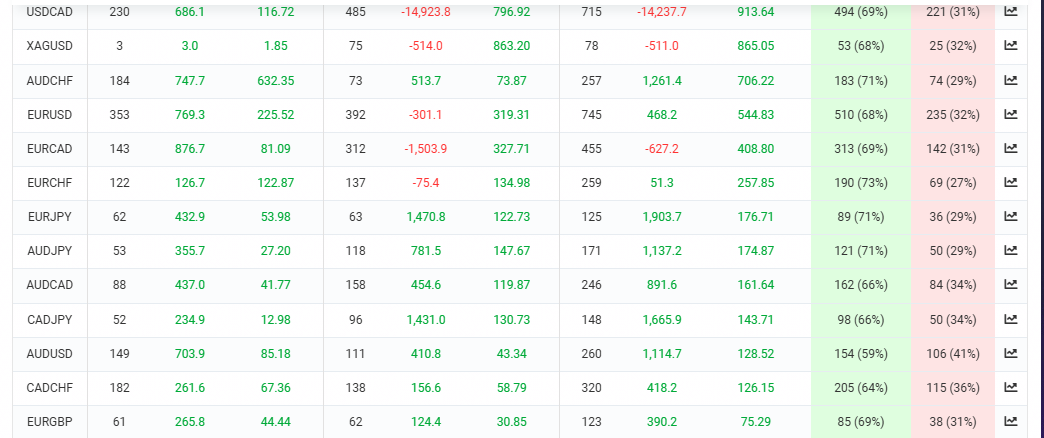Click the 313 (69%) cell
This screenshot has height=438, width=1044.
[861, 149]
